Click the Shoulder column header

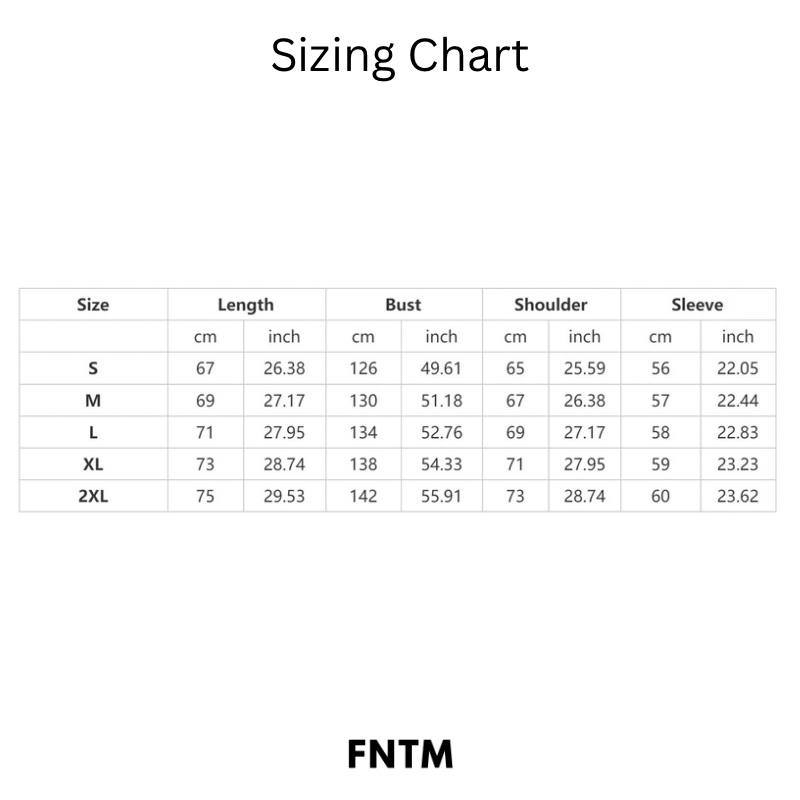coord(551,304)
